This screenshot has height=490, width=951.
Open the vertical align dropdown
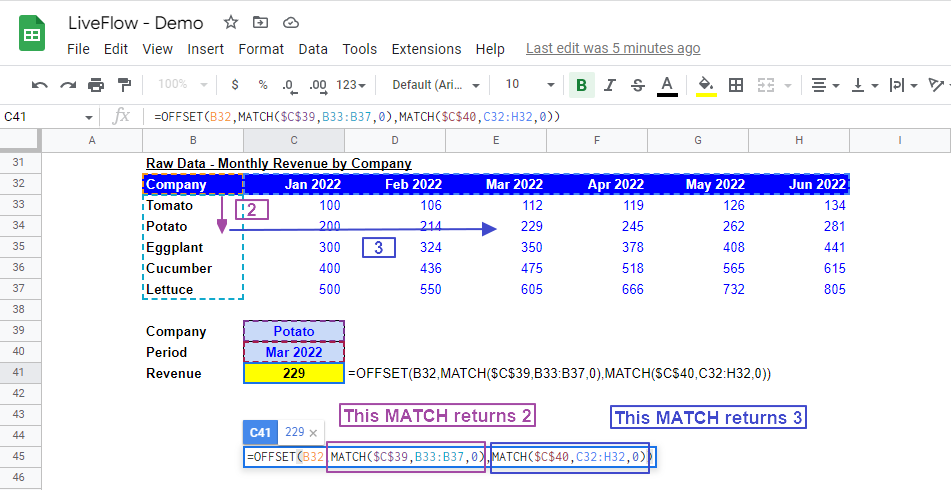click(864, 86)
